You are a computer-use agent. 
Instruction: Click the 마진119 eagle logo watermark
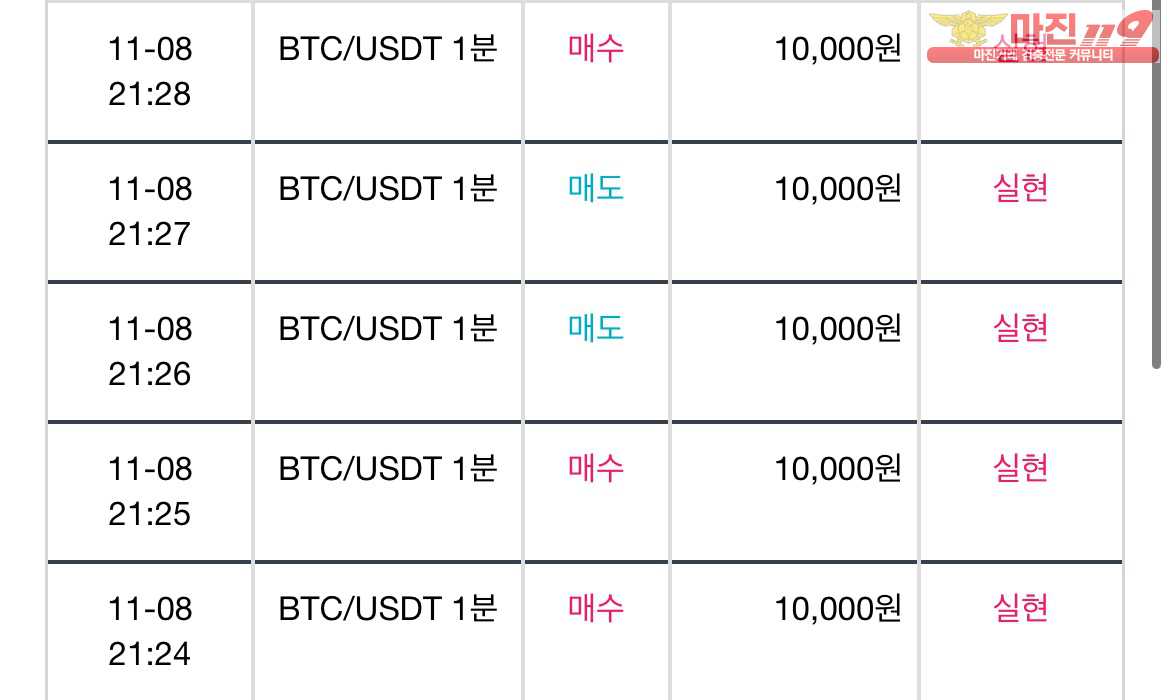tap(1042, 36)
